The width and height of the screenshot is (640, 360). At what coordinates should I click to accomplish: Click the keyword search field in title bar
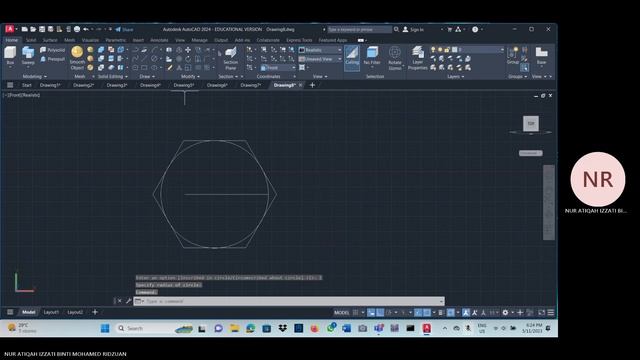pyautogui.click(x=360, y=29)
